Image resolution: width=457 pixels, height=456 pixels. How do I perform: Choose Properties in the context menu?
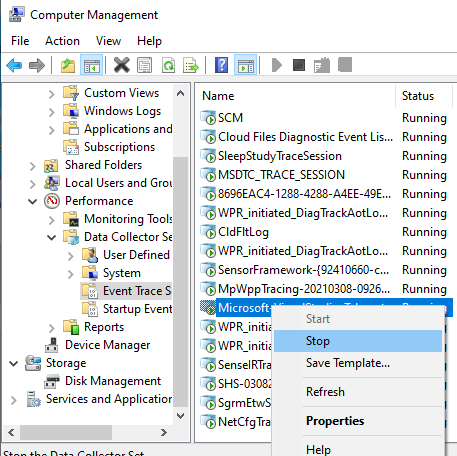click(x=358, y=421)
